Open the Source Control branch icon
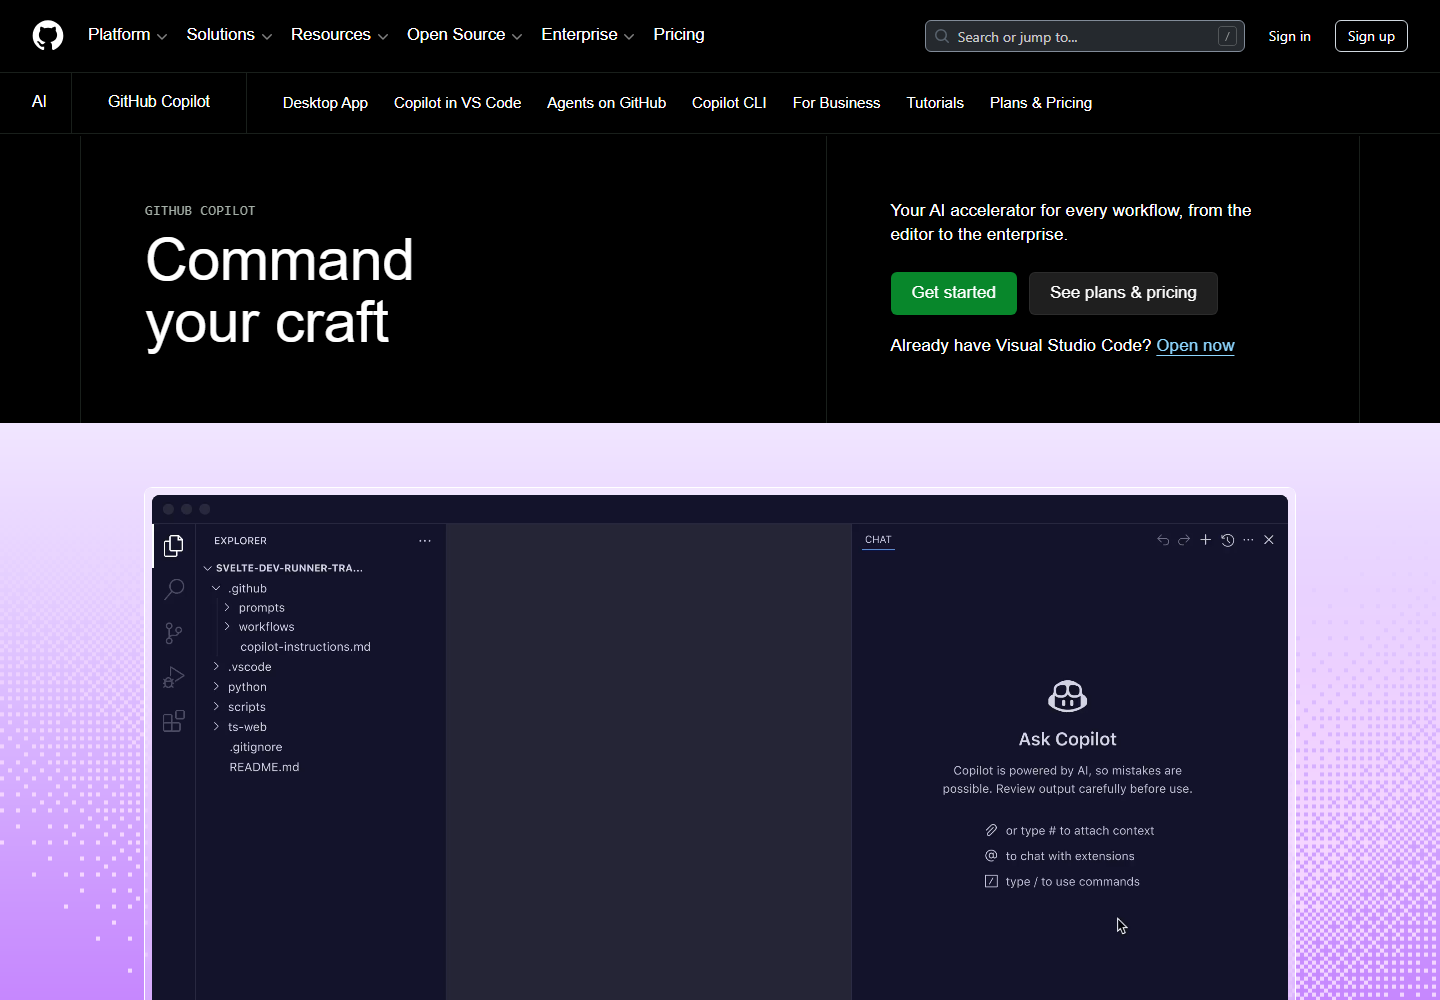The image size is (1440, 1000). point(174,633)
